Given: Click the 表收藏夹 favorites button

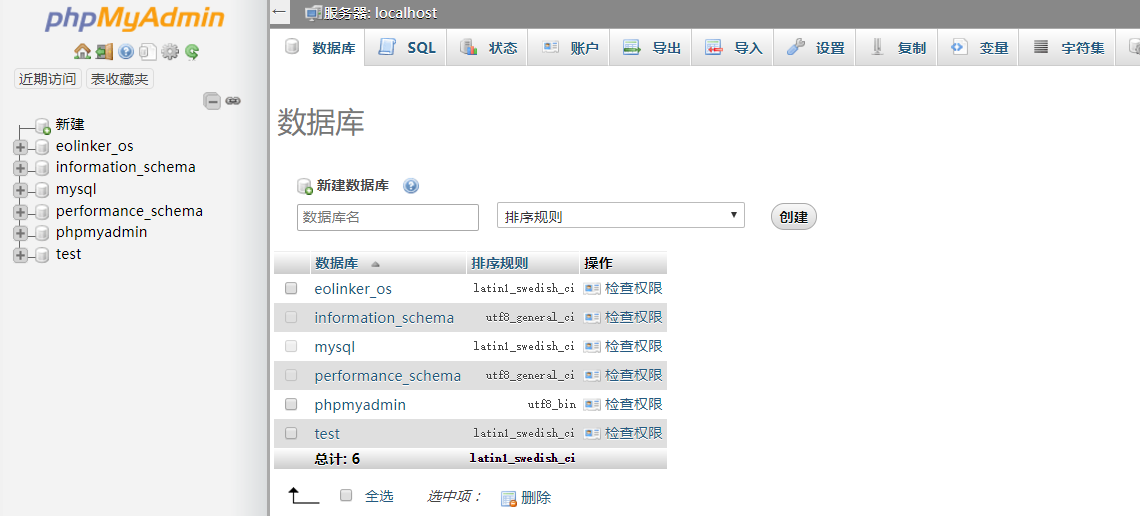Looking at the screenshot, I should click(x=120, y=79).
